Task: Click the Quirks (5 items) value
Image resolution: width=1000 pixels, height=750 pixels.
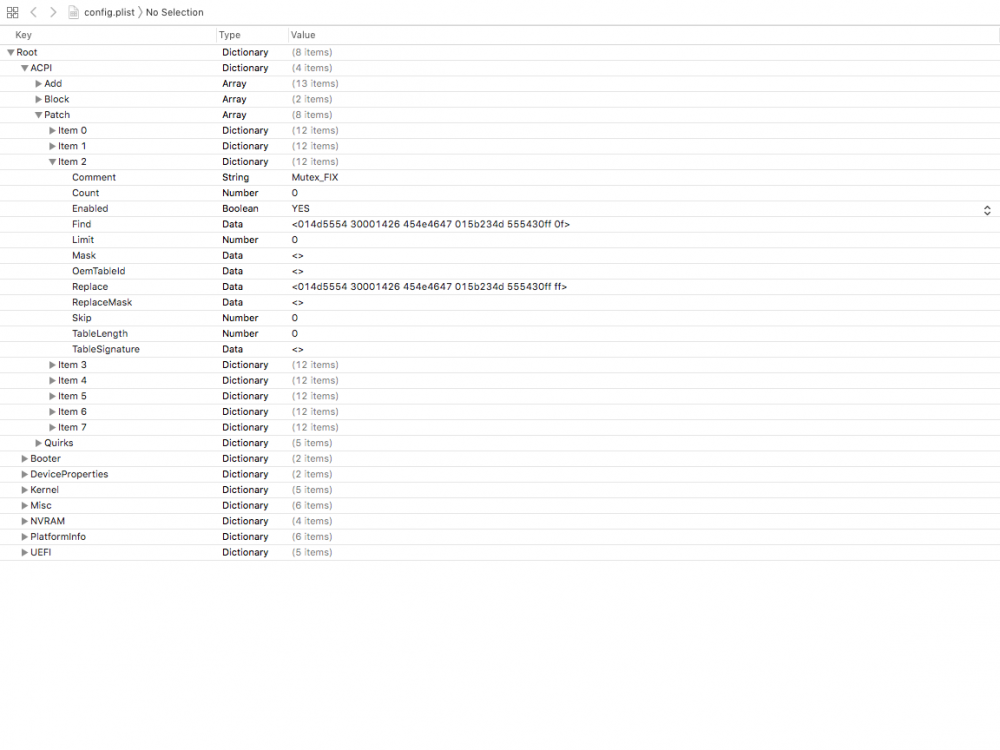Action: 312,443
